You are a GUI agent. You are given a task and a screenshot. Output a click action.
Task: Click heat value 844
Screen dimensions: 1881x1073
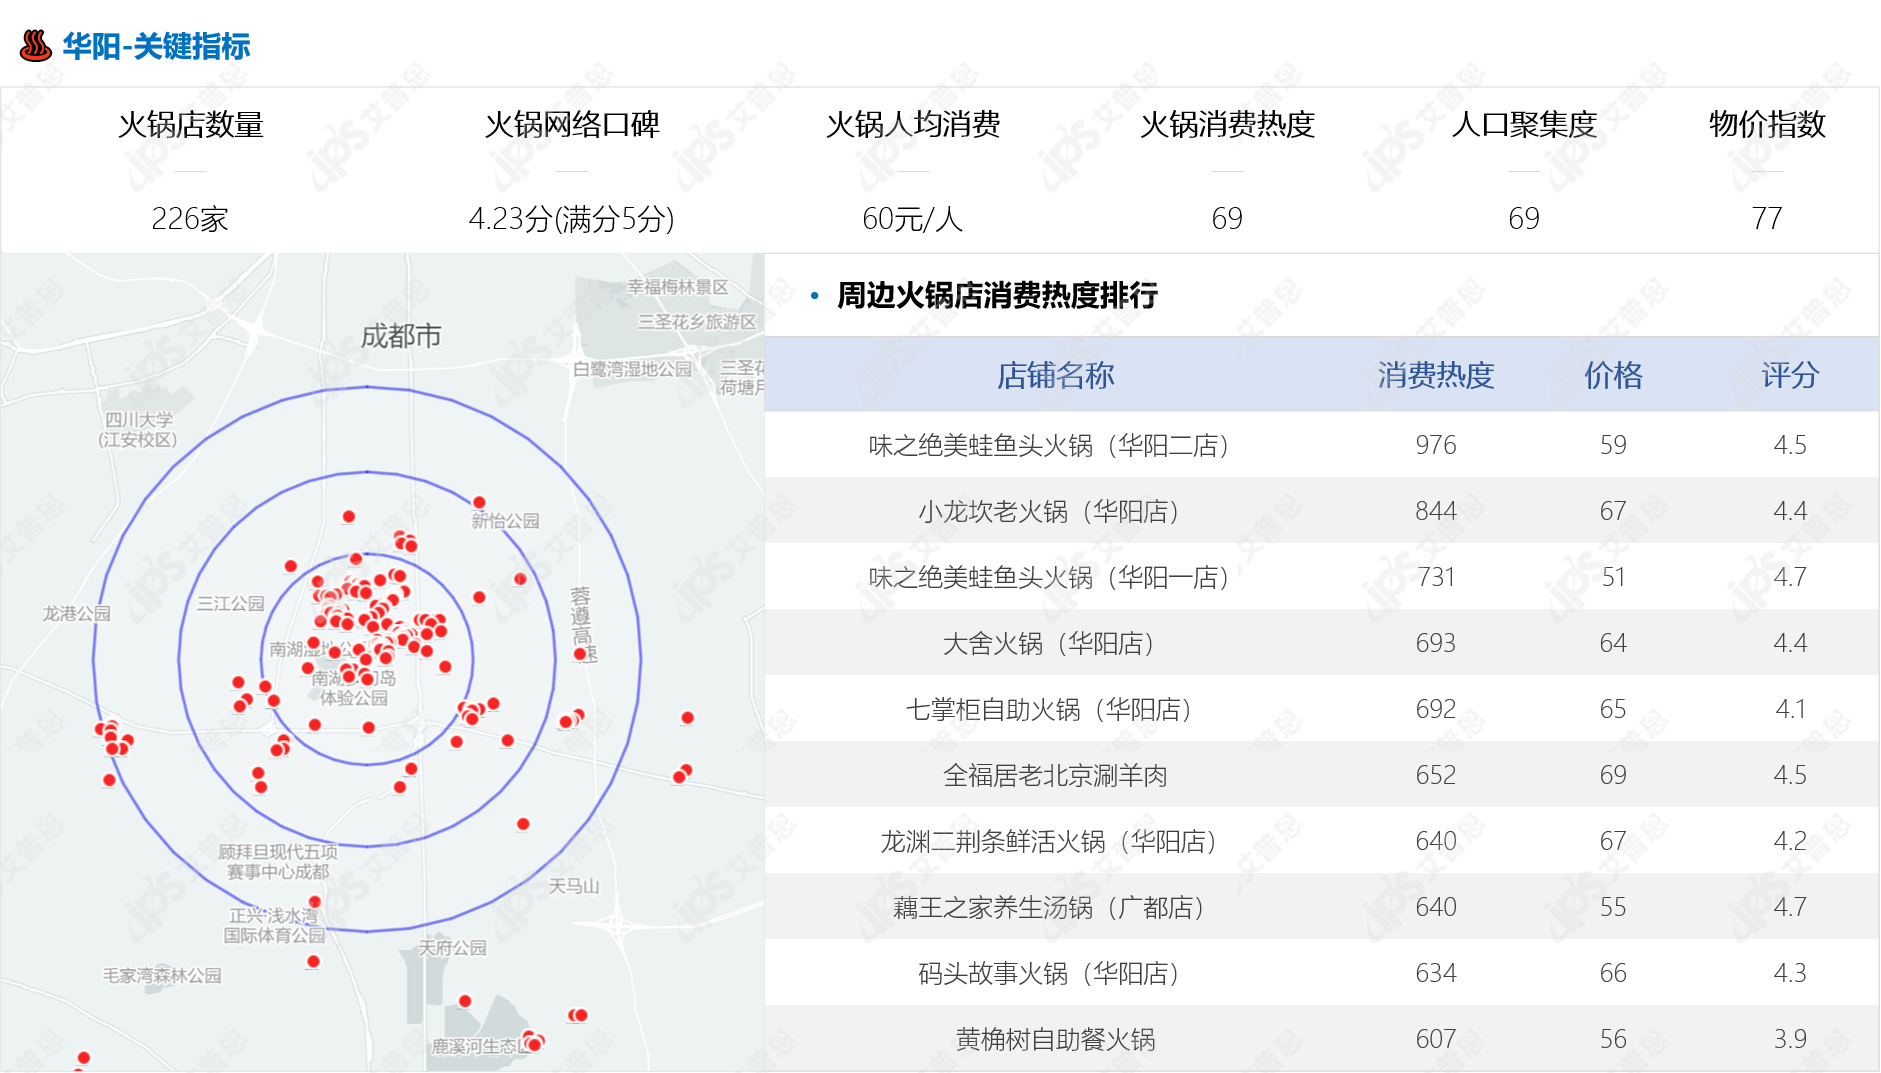(x=1435, y=511)
